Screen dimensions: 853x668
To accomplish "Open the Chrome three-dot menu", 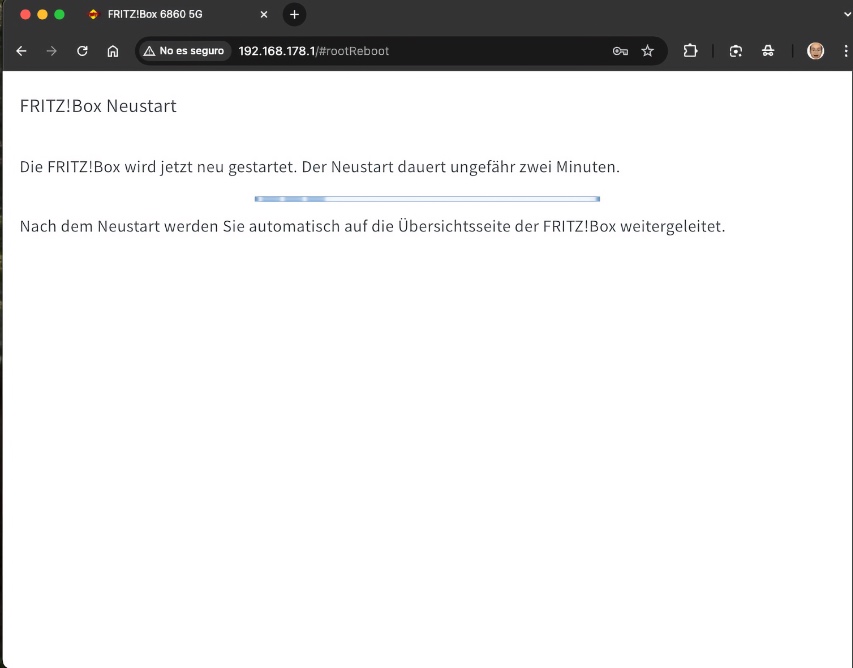I will point(845,51).
